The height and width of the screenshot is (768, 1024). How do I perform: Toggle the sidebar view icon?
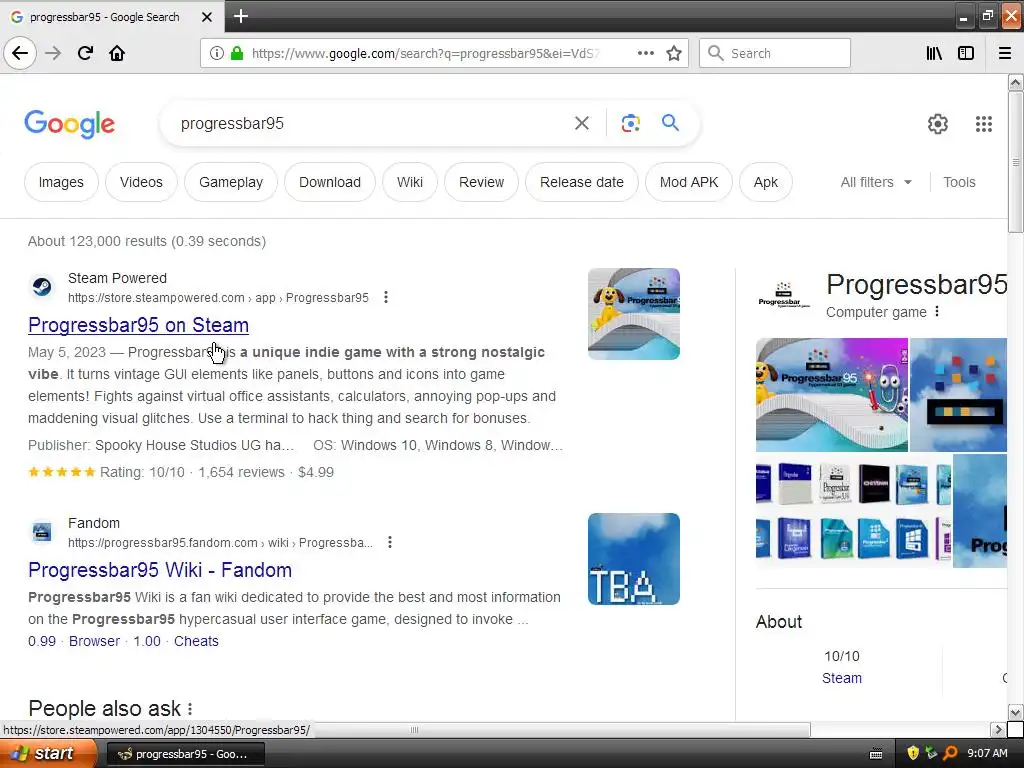(x=966, y=53)
